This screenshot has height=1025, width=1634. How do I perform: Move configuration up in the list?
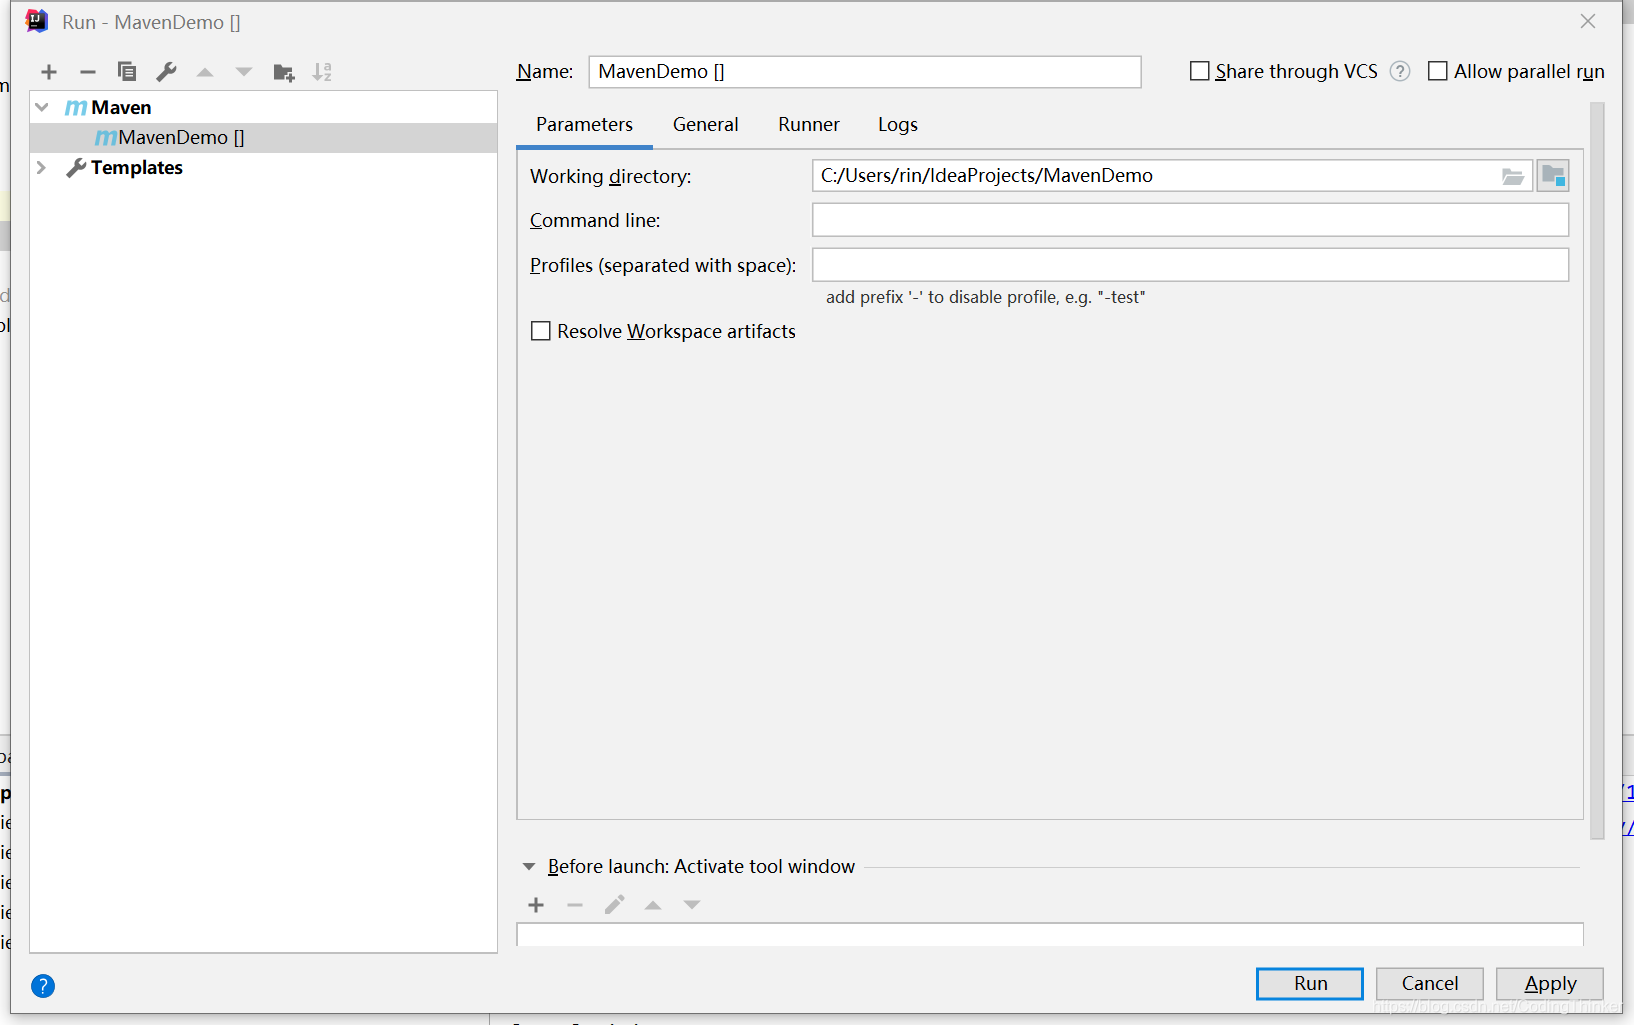pyautogui.click(x=205, y=72)
